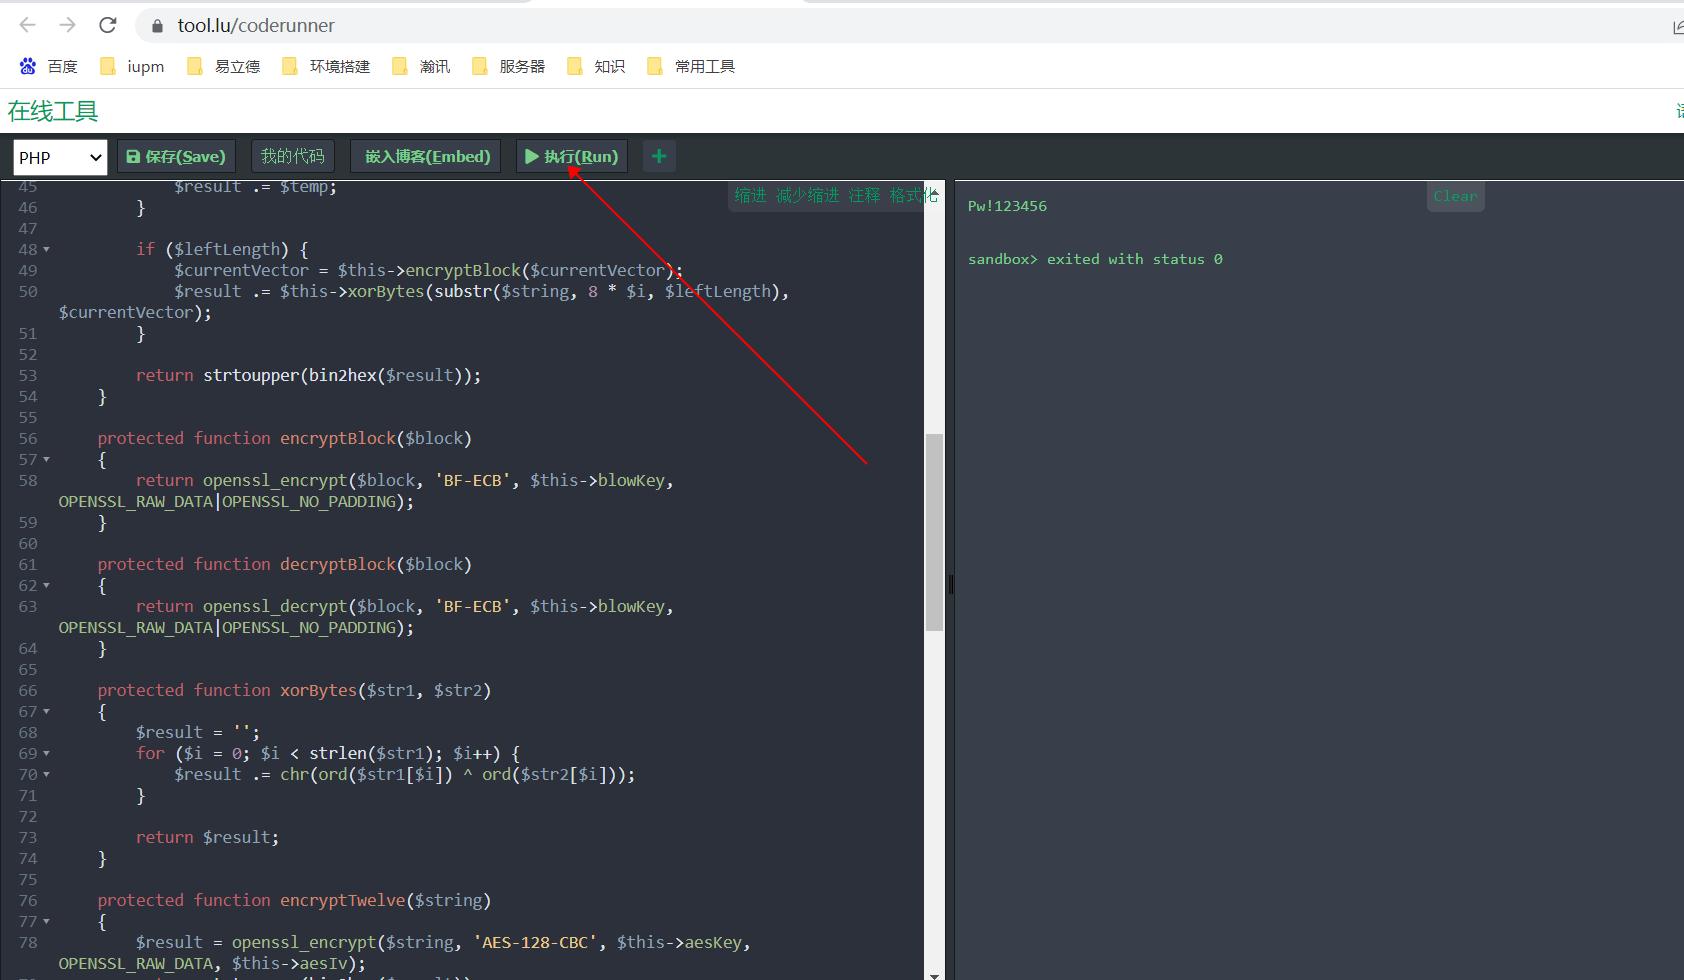
Task: Click the save disk icon in 保存(Save)
Action: 134,156
